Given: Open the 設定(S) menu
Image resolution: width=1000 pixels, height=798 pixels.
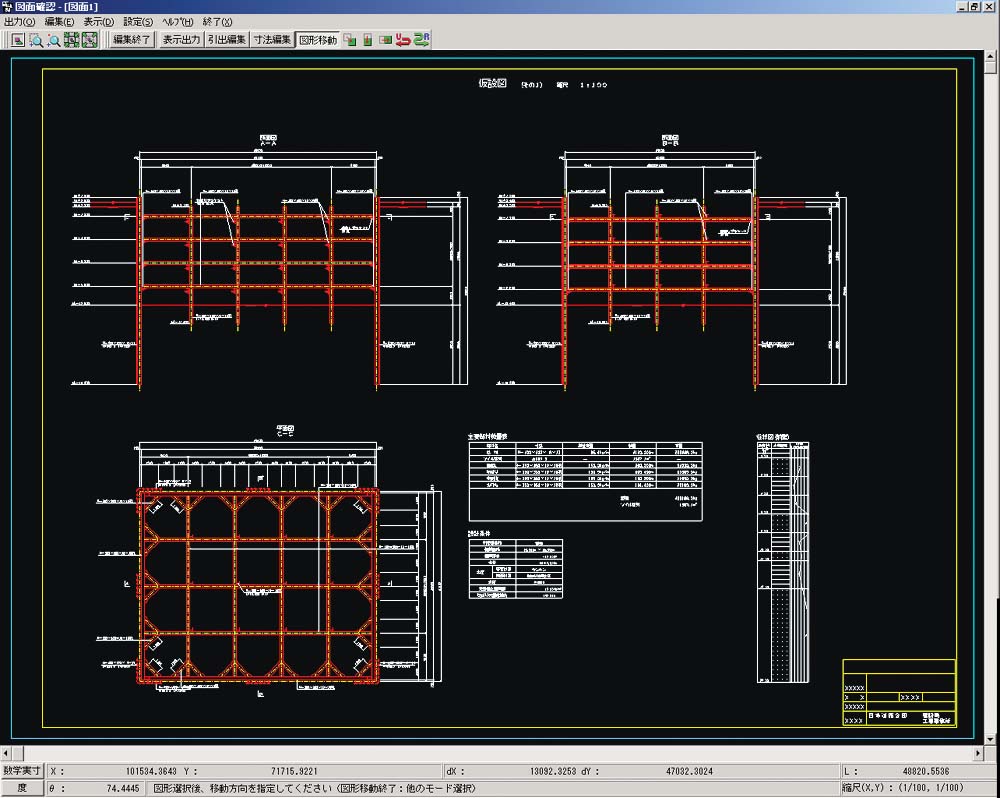Looking at the screenshot, I should (x=138, y=21).
